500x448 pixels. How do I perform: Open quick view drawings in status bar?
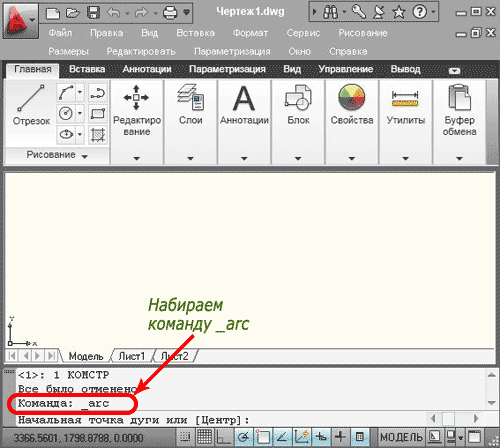click(x=451, y=437)
